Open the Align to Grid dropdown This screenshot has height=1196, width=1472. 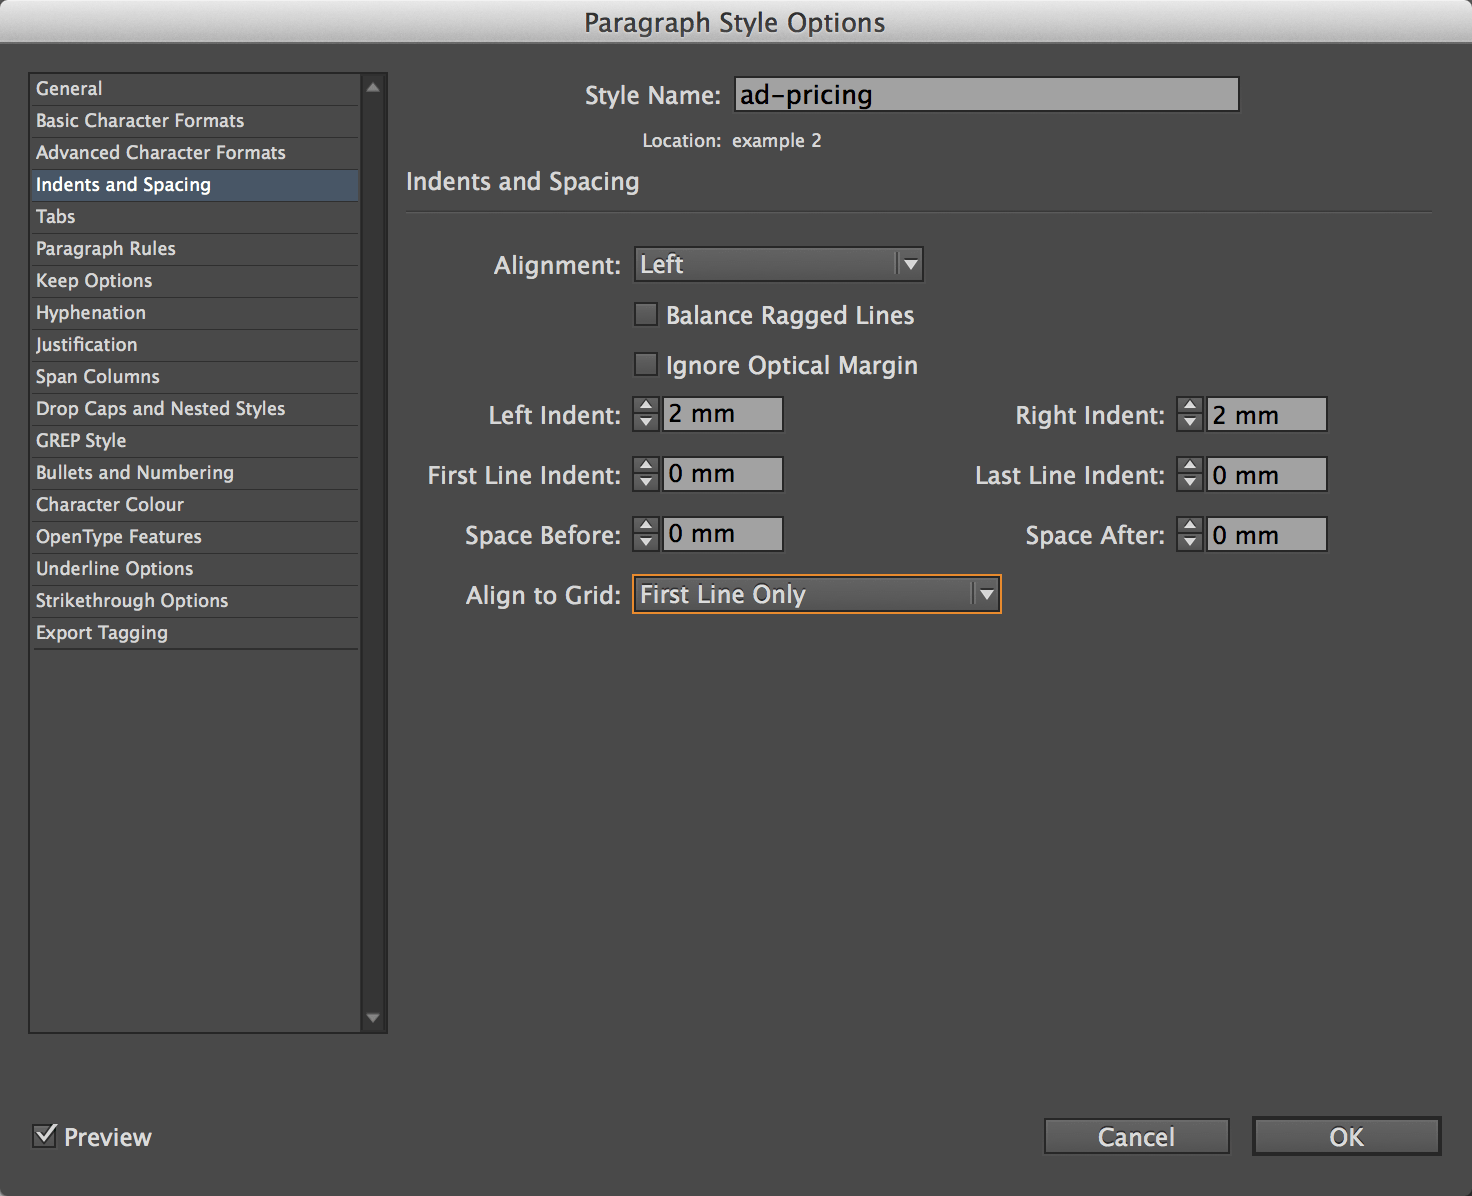pos(817,594)
